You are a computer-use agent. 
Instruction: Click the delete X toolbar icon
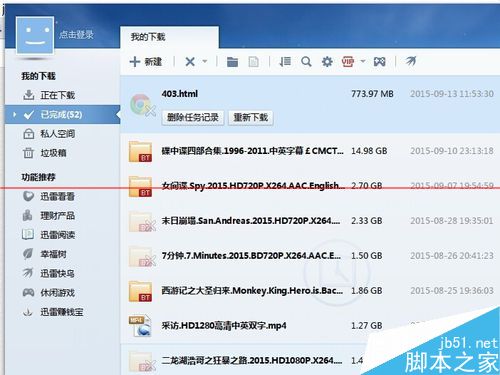190,62
